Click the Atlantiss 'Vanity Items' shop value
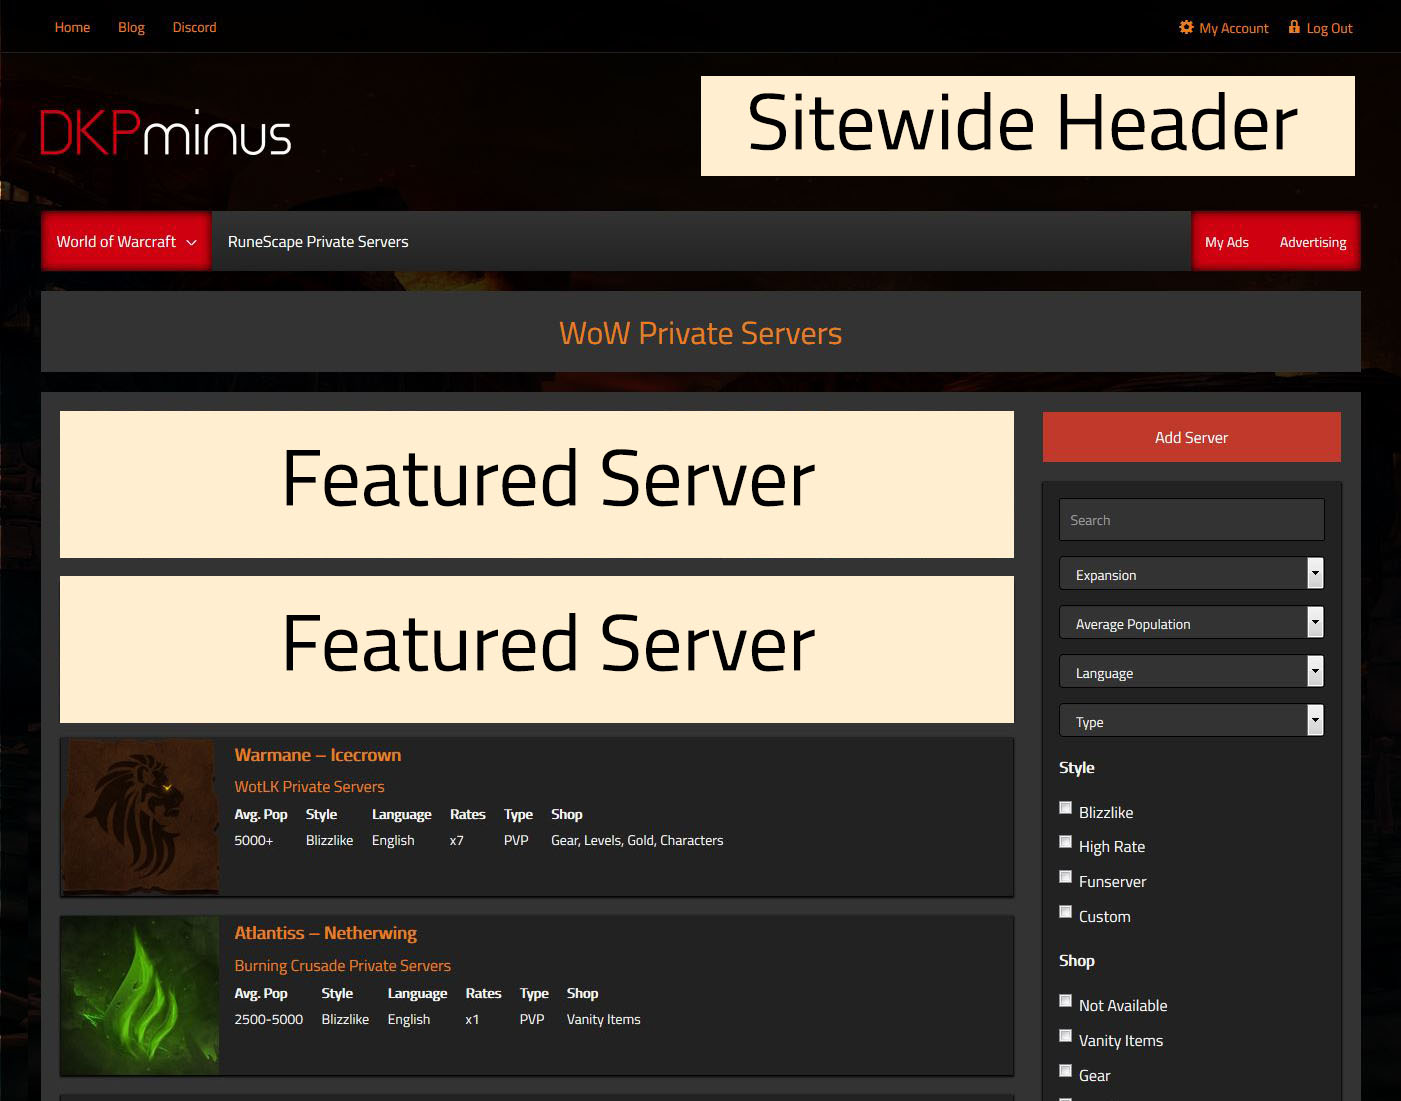Viewport: 1401px width, 1101px height. [x=603, y=1019]
